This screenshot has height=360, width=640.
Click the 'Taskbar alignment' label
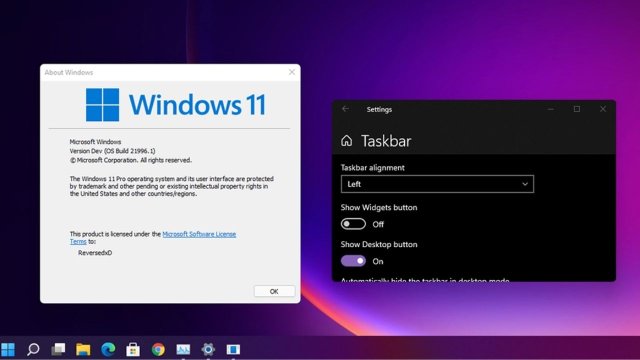(373, 168)
